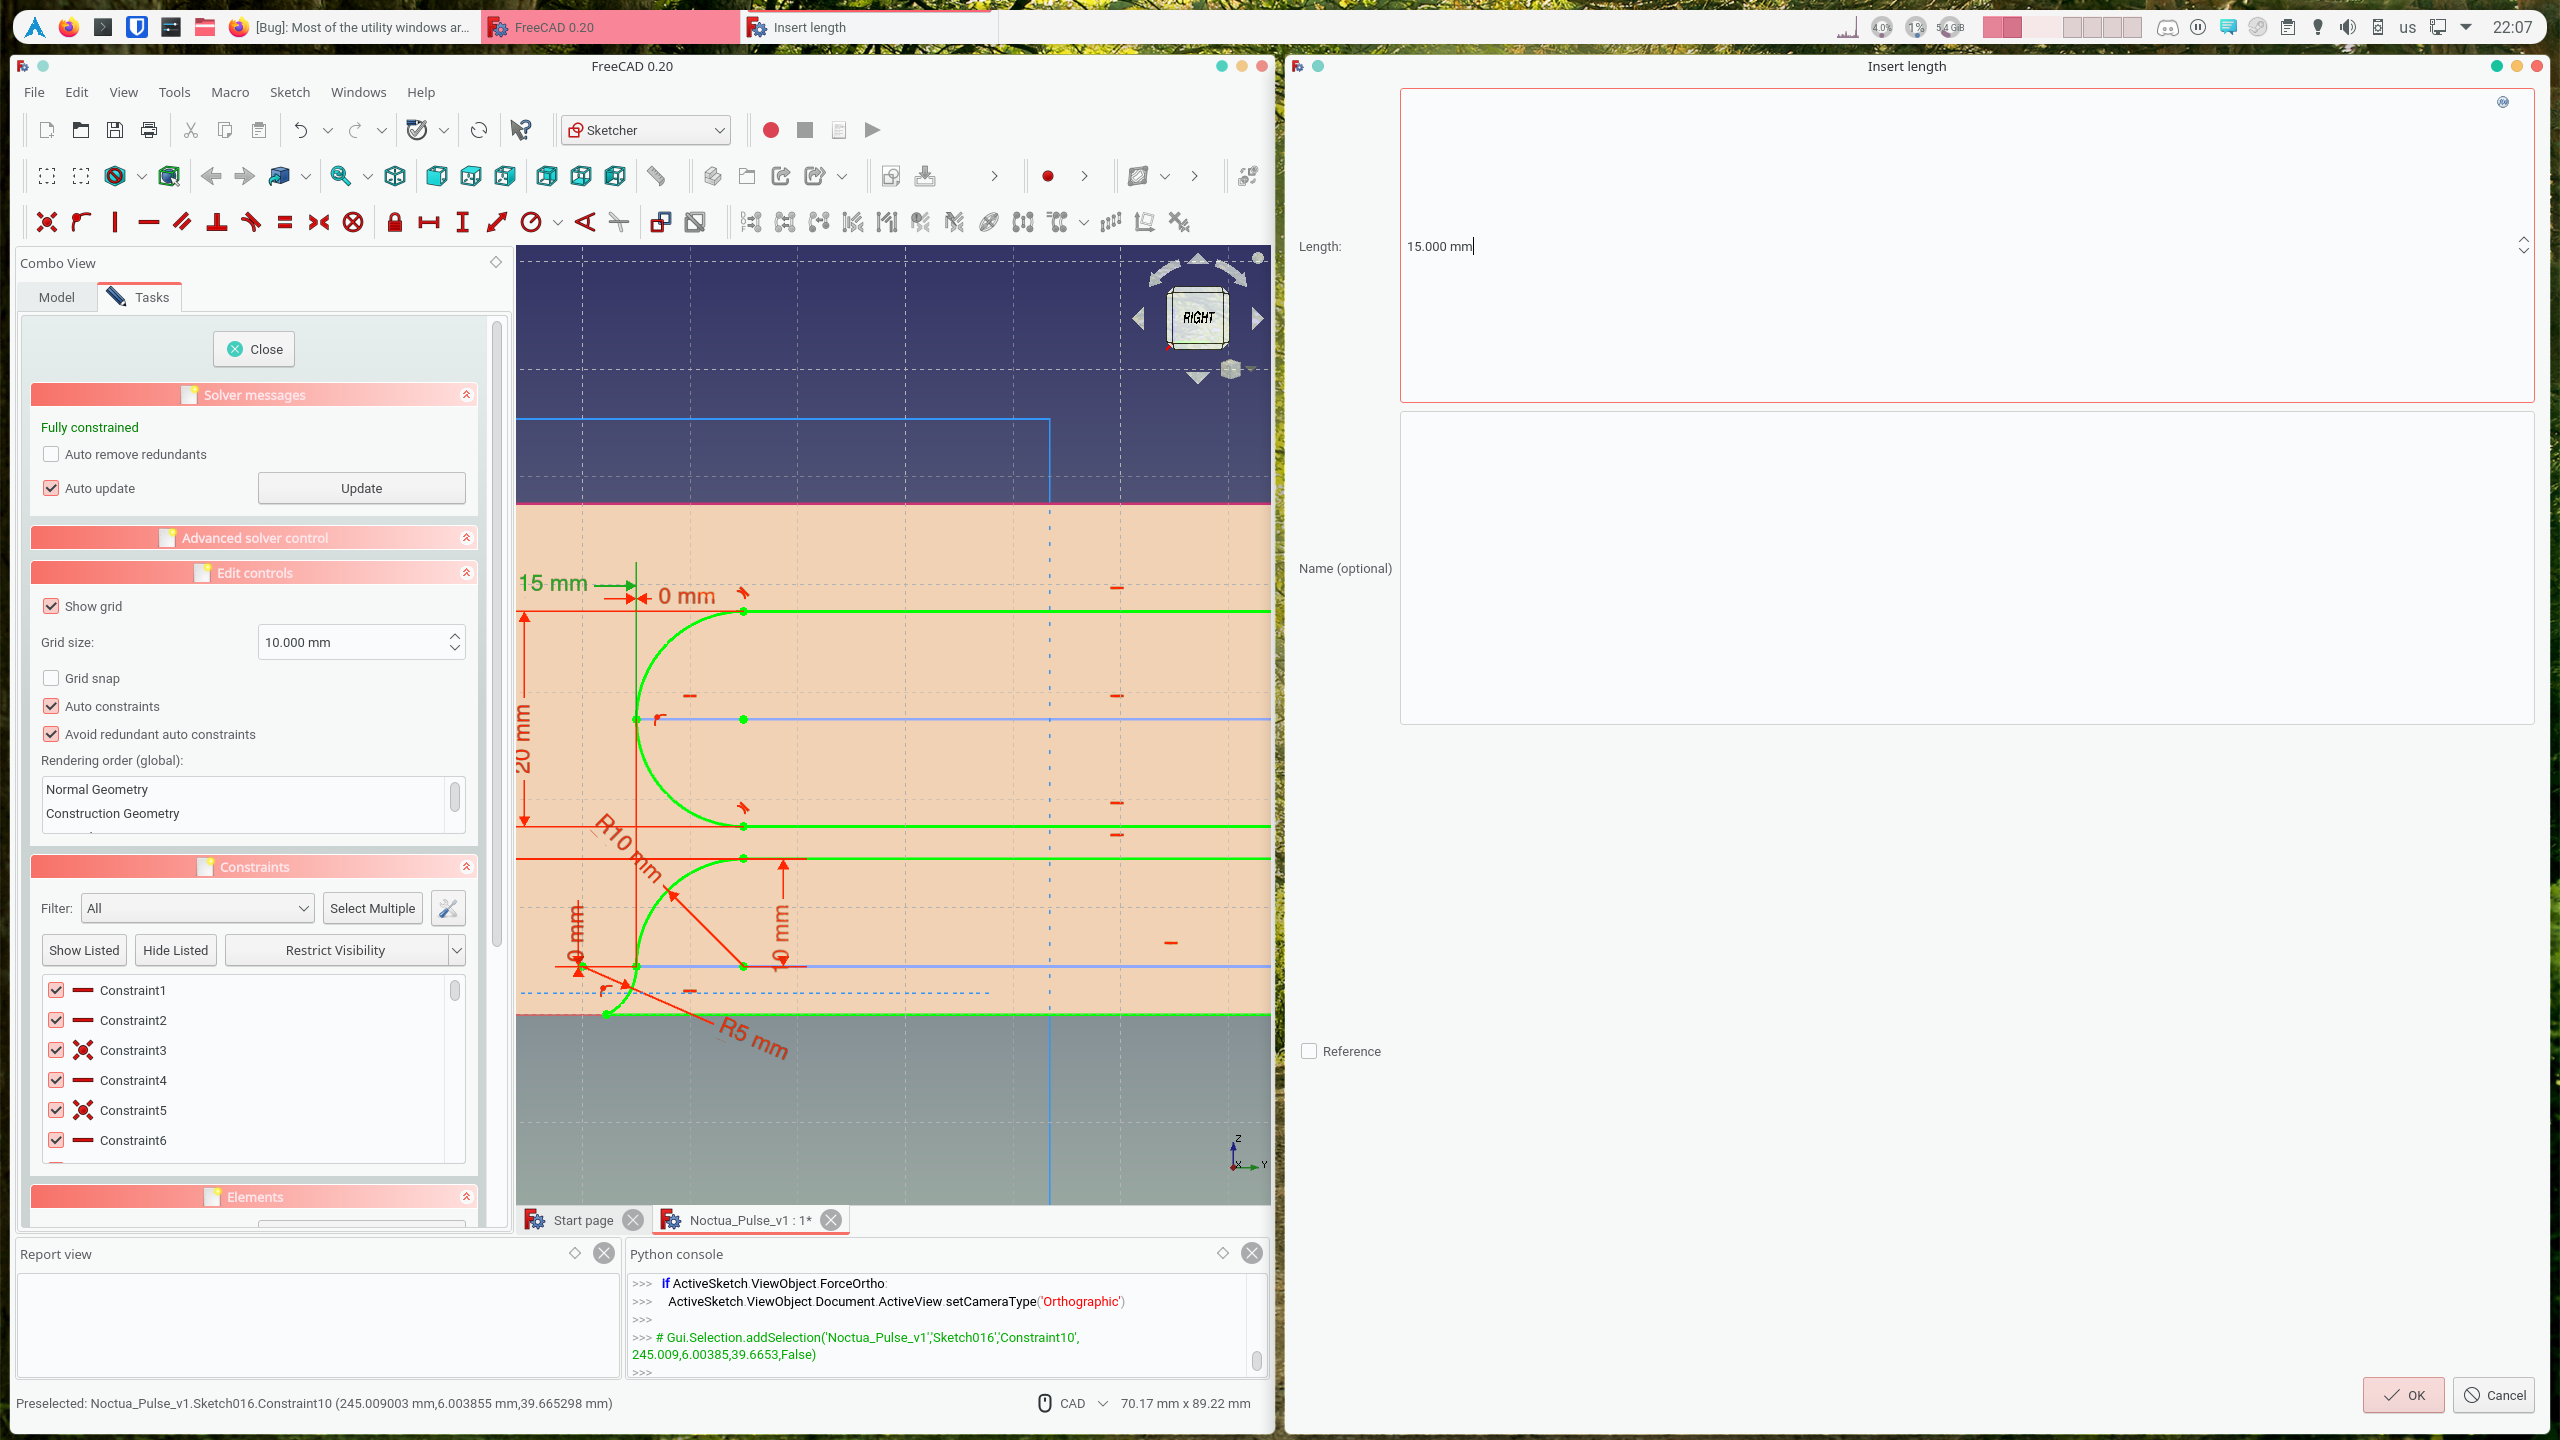Select the horizontal constraint tool

point(149,222)
